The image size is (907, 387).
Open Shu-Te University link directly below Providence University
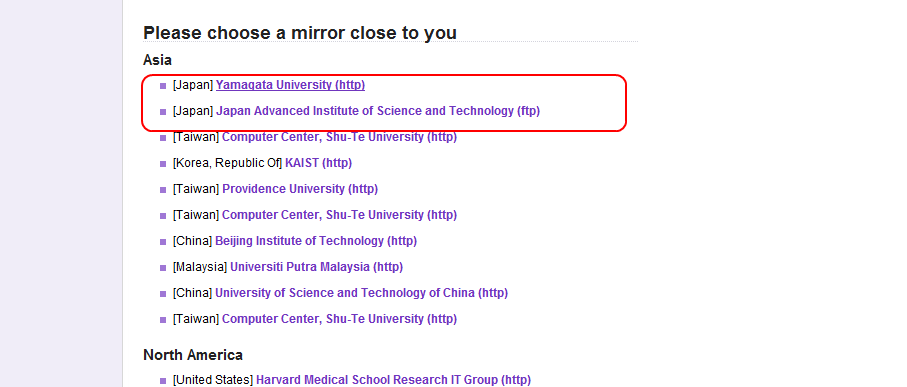coord(340,215)
